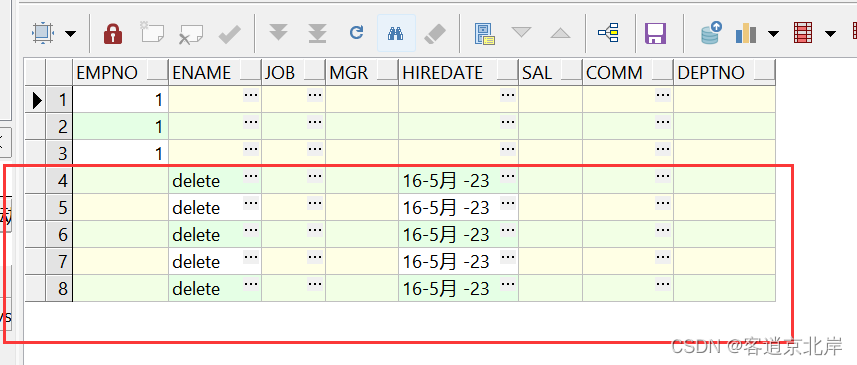The height and width of the screenshot is (365, 857).
Task: Open the single record view icon
Action: point(484,33)
